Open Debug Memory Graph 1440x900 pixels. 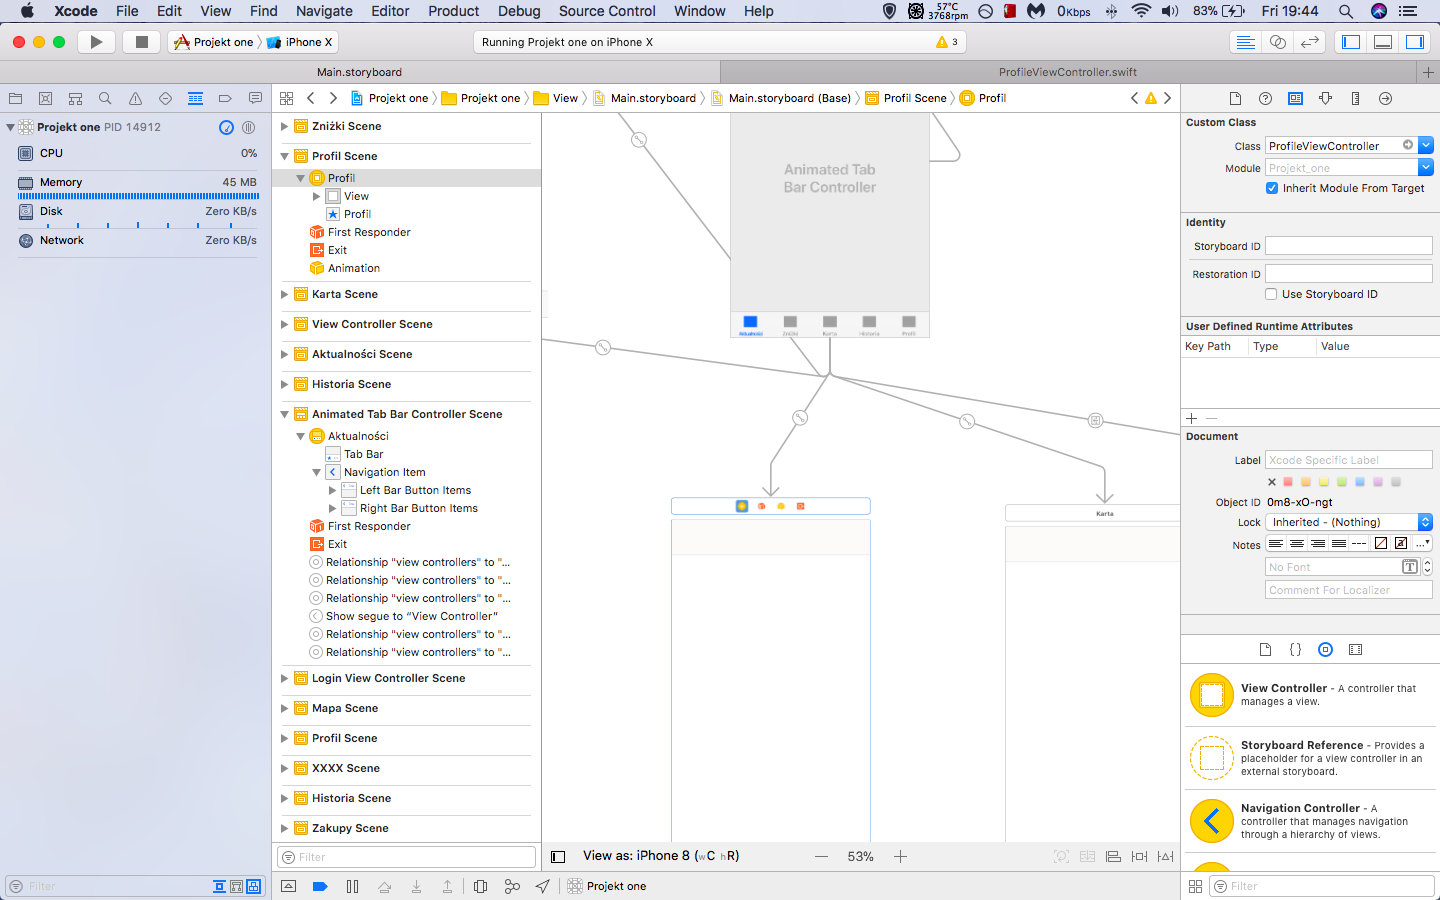tap(512, 886)
